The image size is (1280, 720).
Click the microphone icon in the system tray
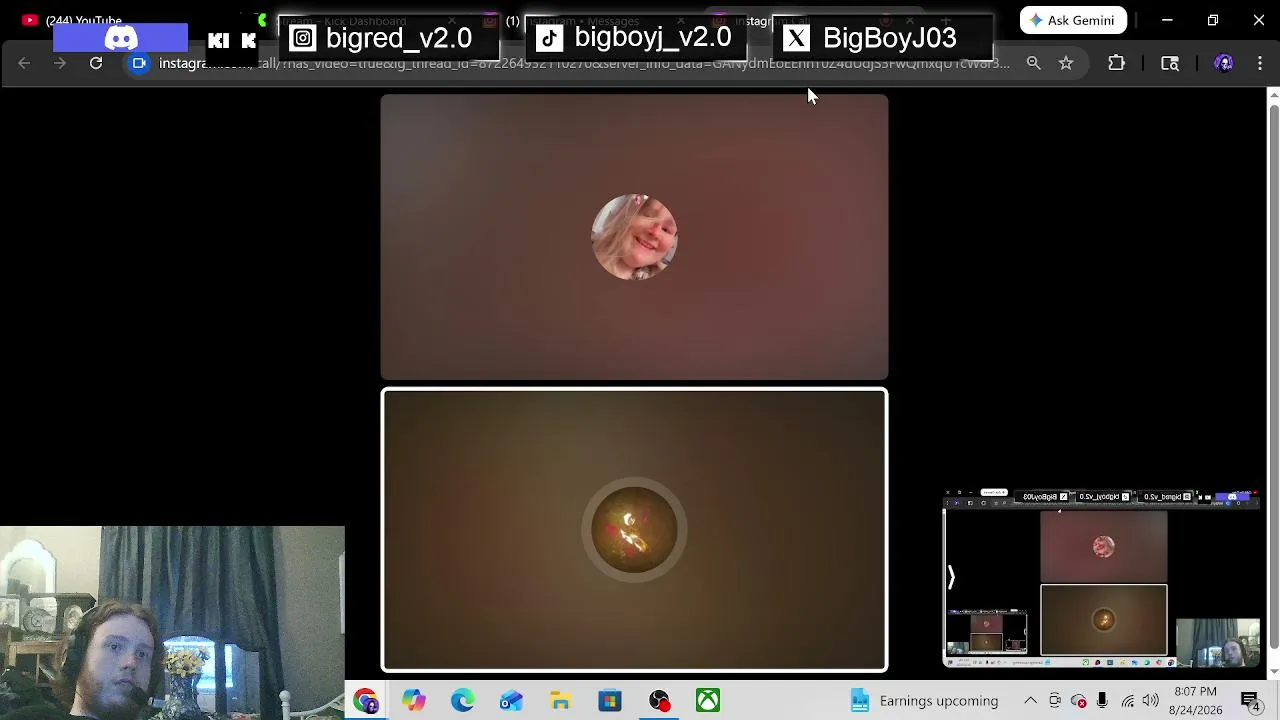click(1102, 701)
